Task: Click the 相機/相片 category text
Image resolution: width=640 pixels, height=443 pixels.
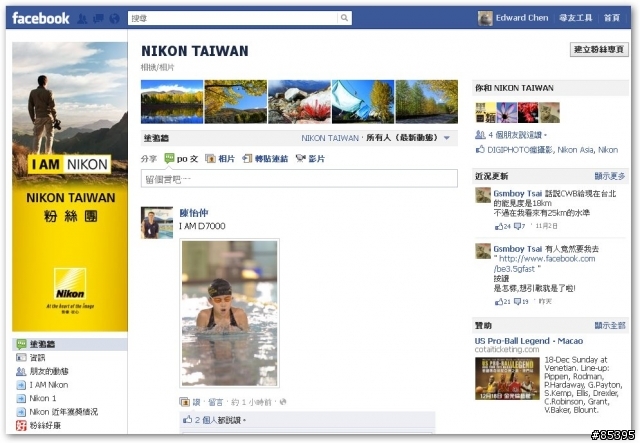Action: point(157,67)
